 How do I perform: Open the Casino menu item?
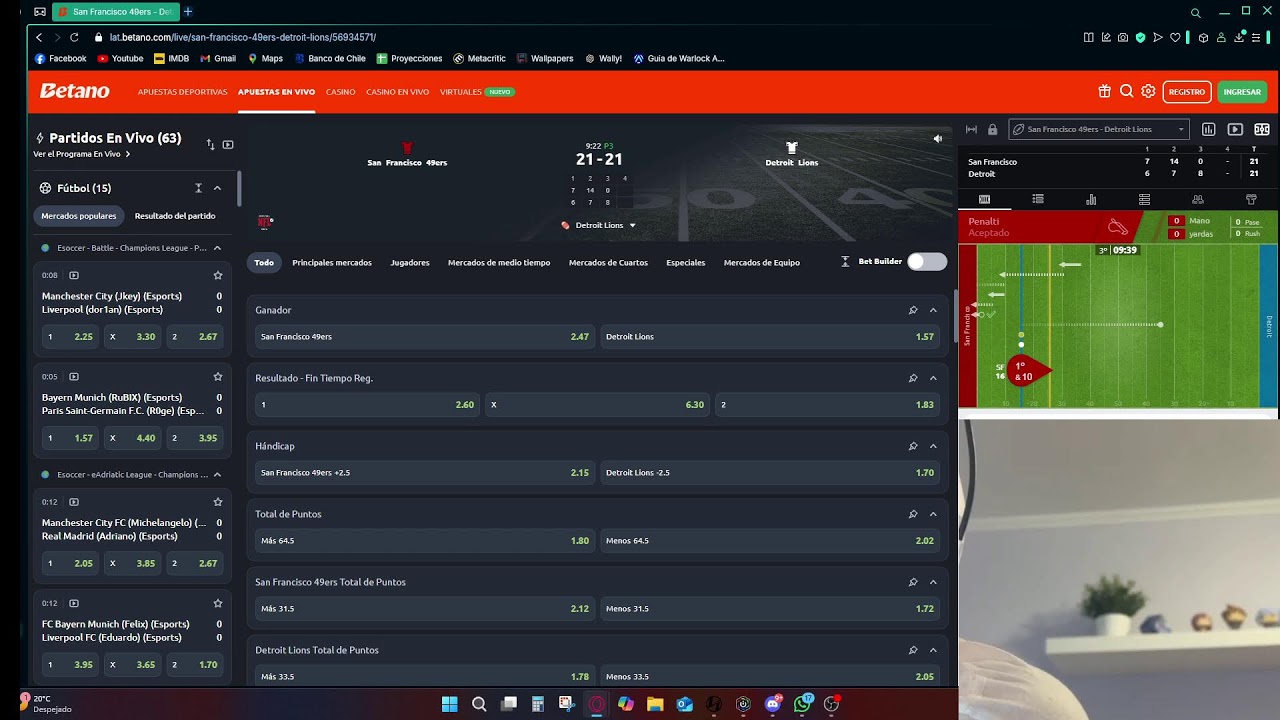click(340, 92)
